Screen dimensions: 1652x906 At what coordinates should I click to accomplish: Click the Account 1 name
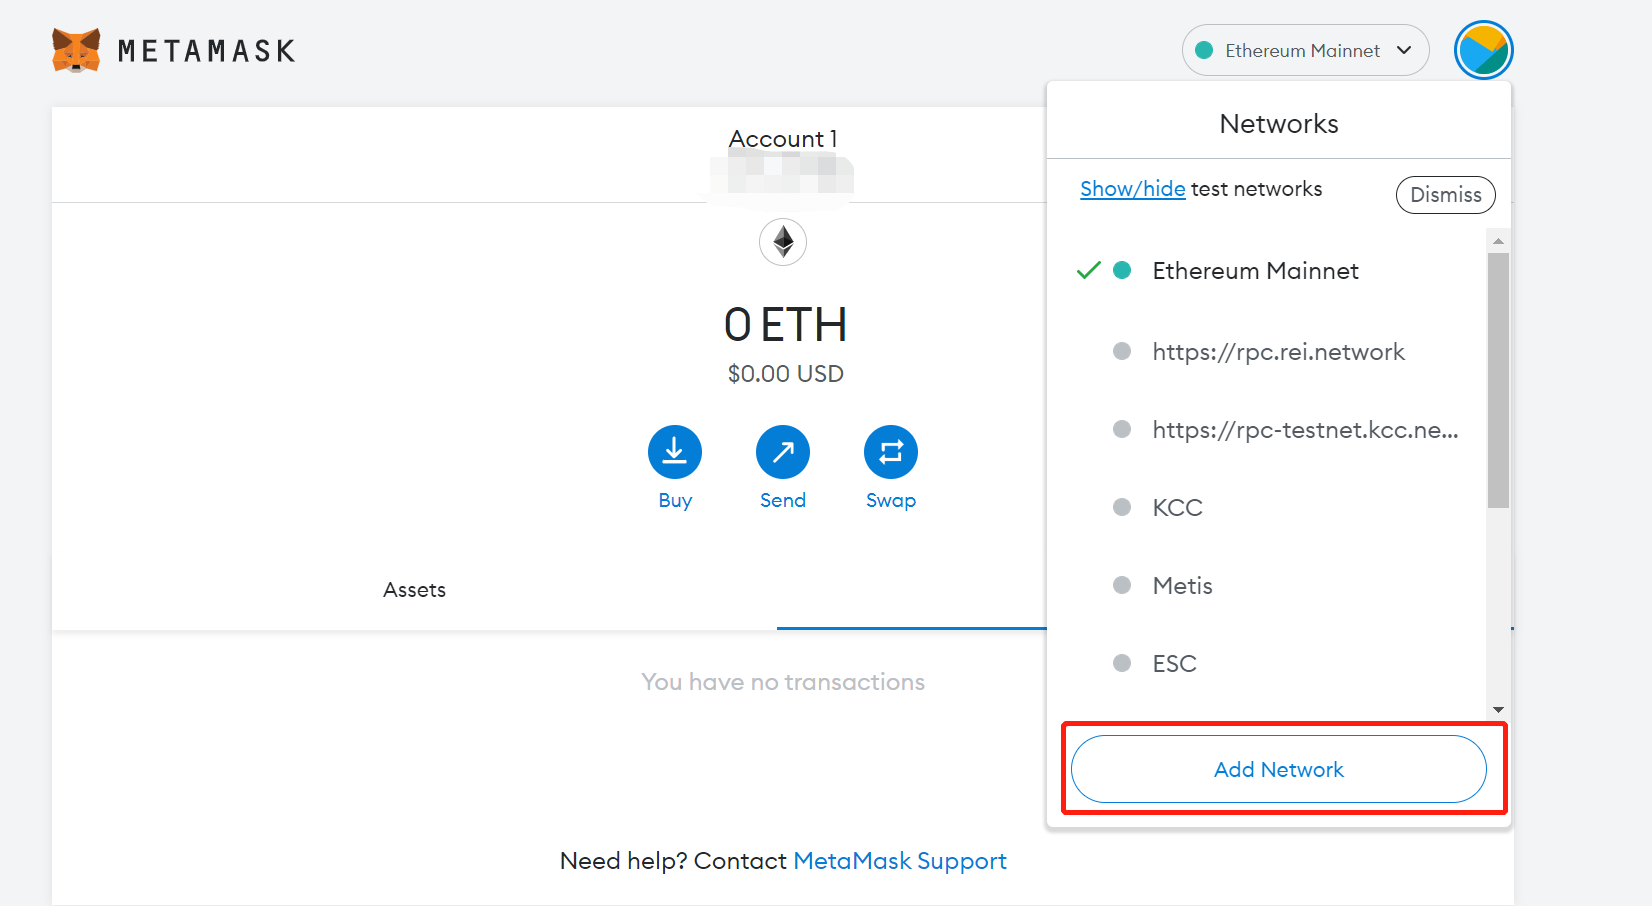point(783,139)
